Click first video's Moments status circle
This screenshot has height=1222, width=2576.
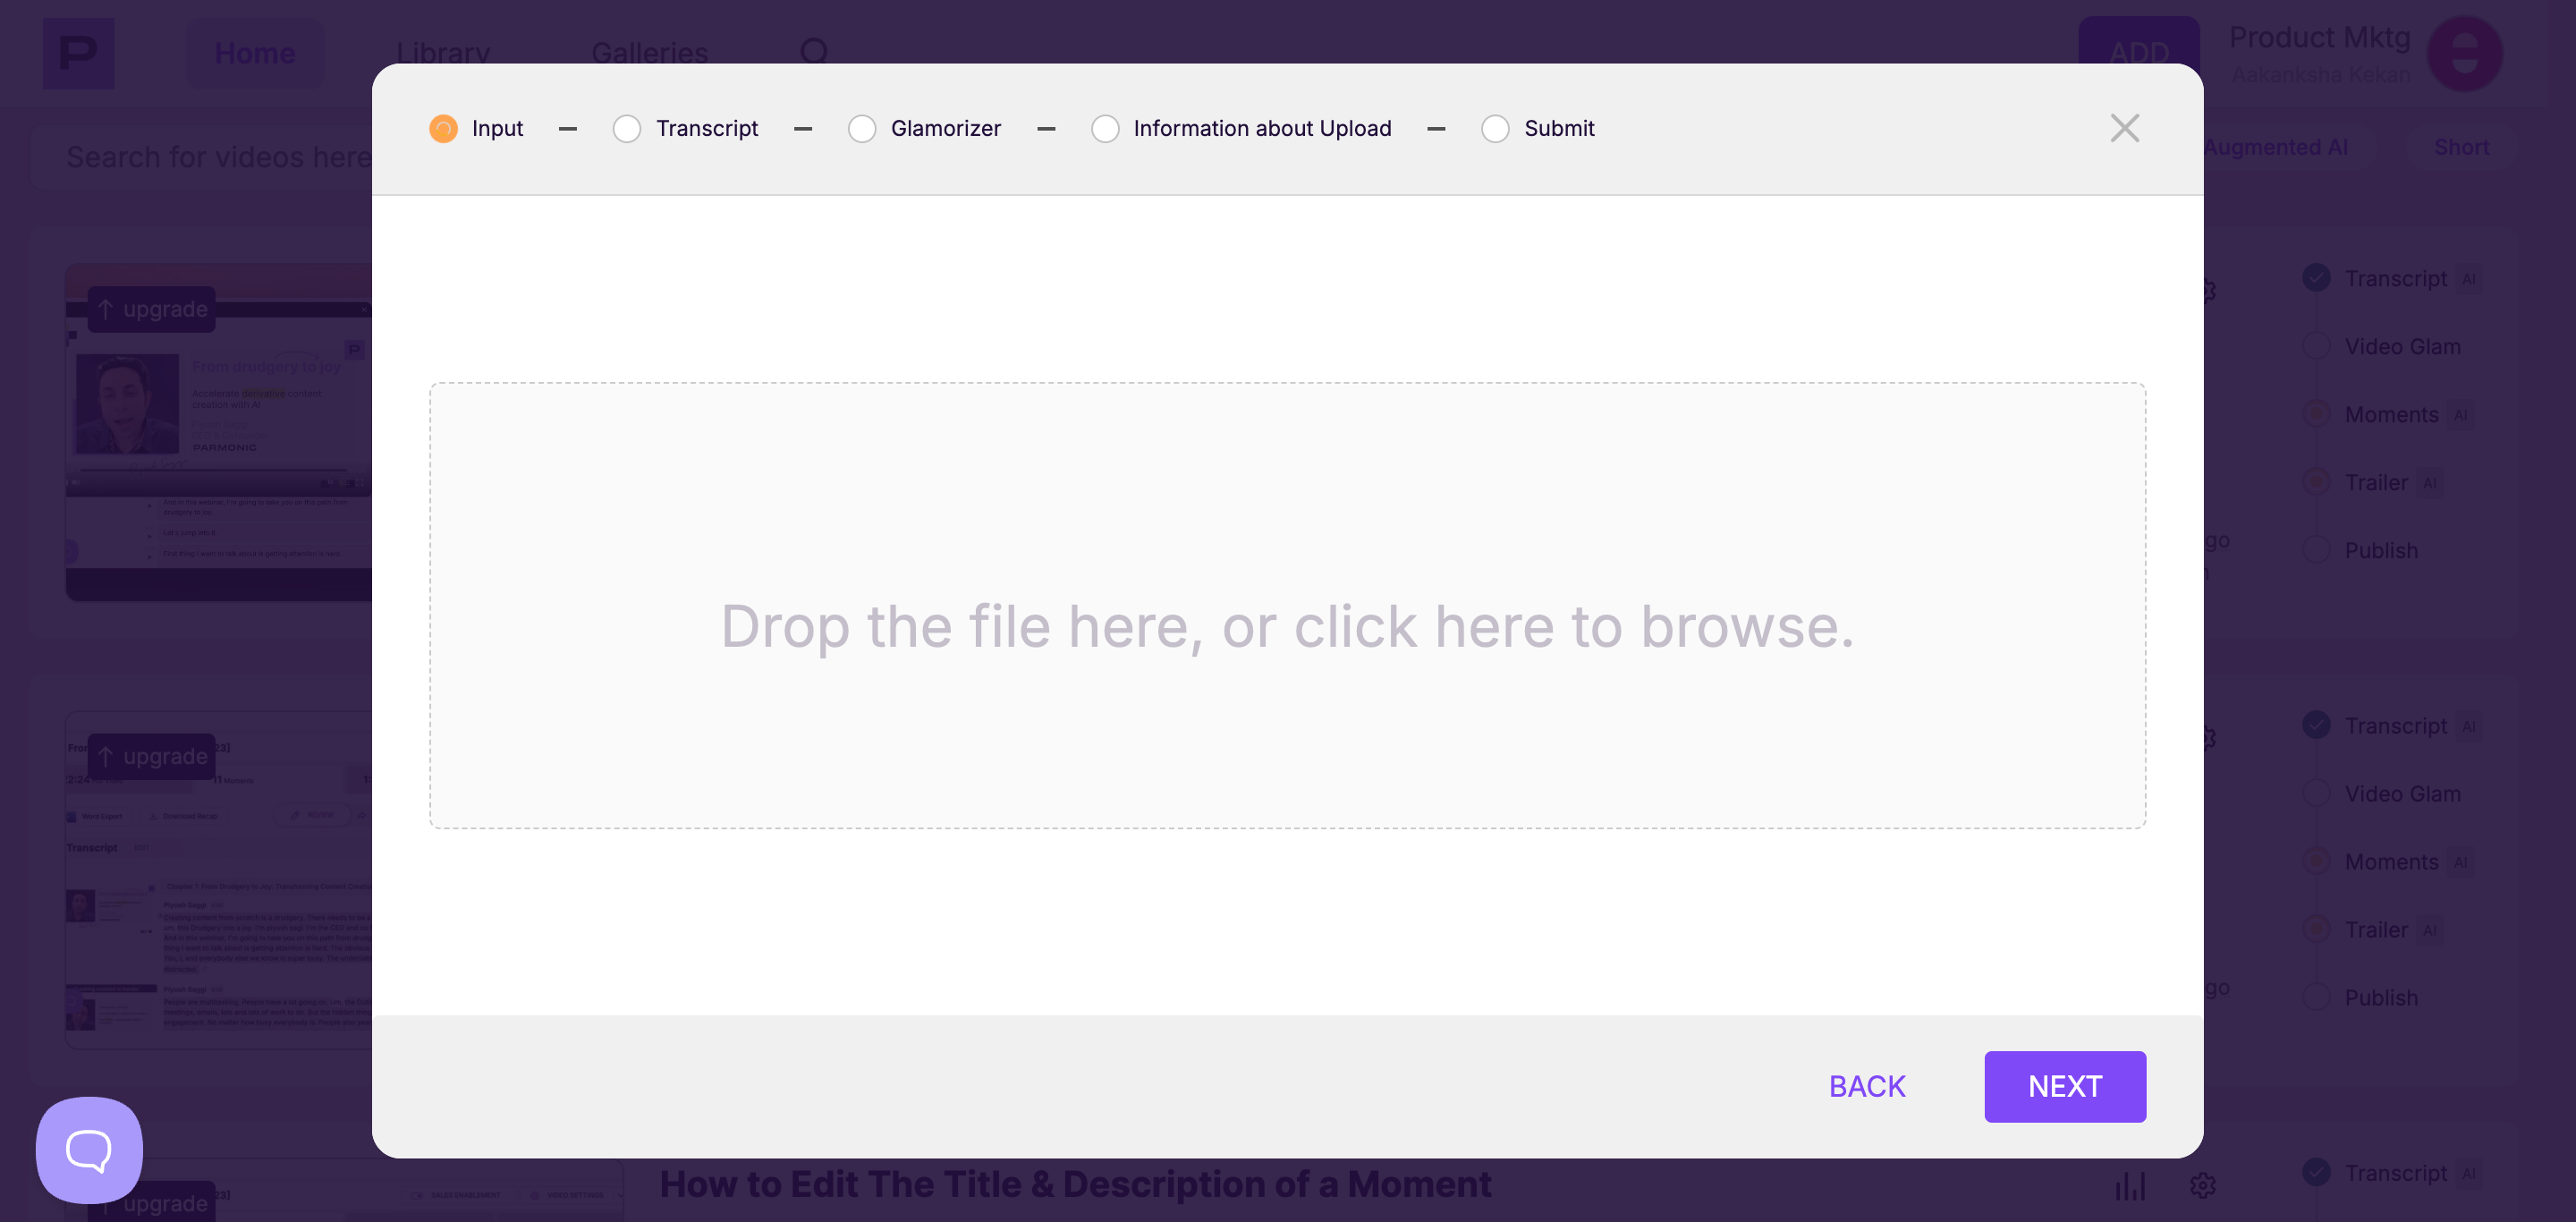(2316, 414)
